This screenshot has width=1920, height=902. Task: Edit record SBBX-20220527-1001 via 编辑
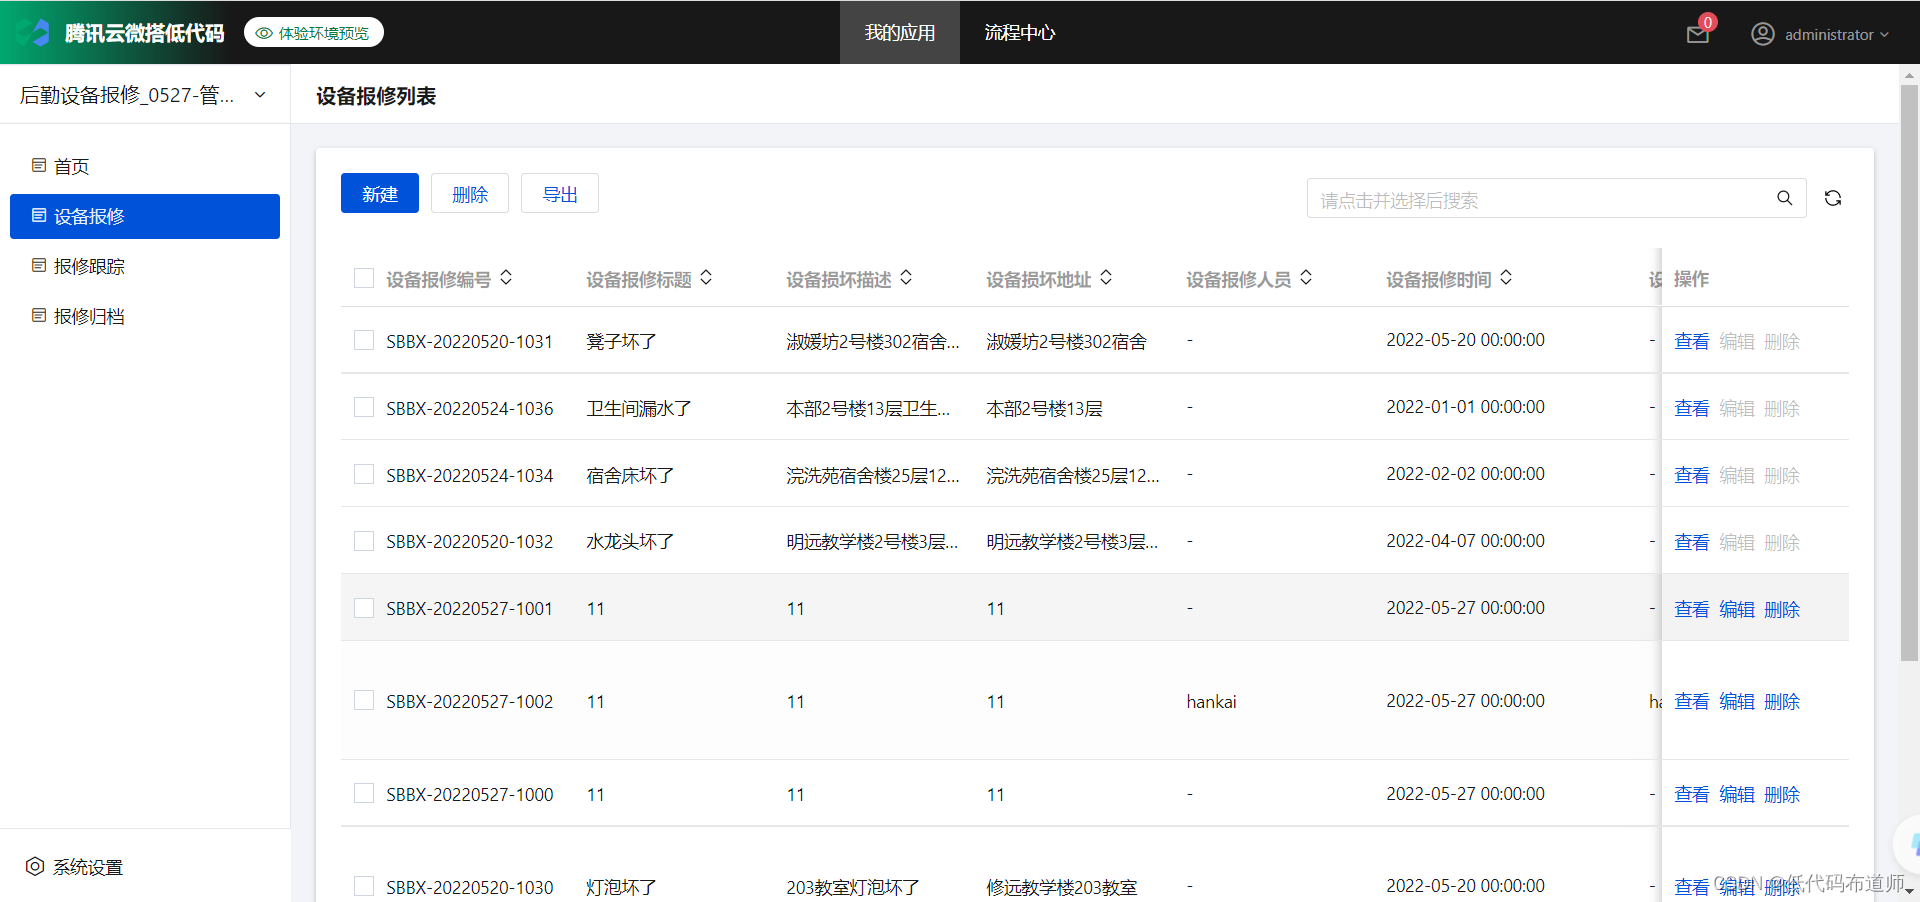point(1737,609)
